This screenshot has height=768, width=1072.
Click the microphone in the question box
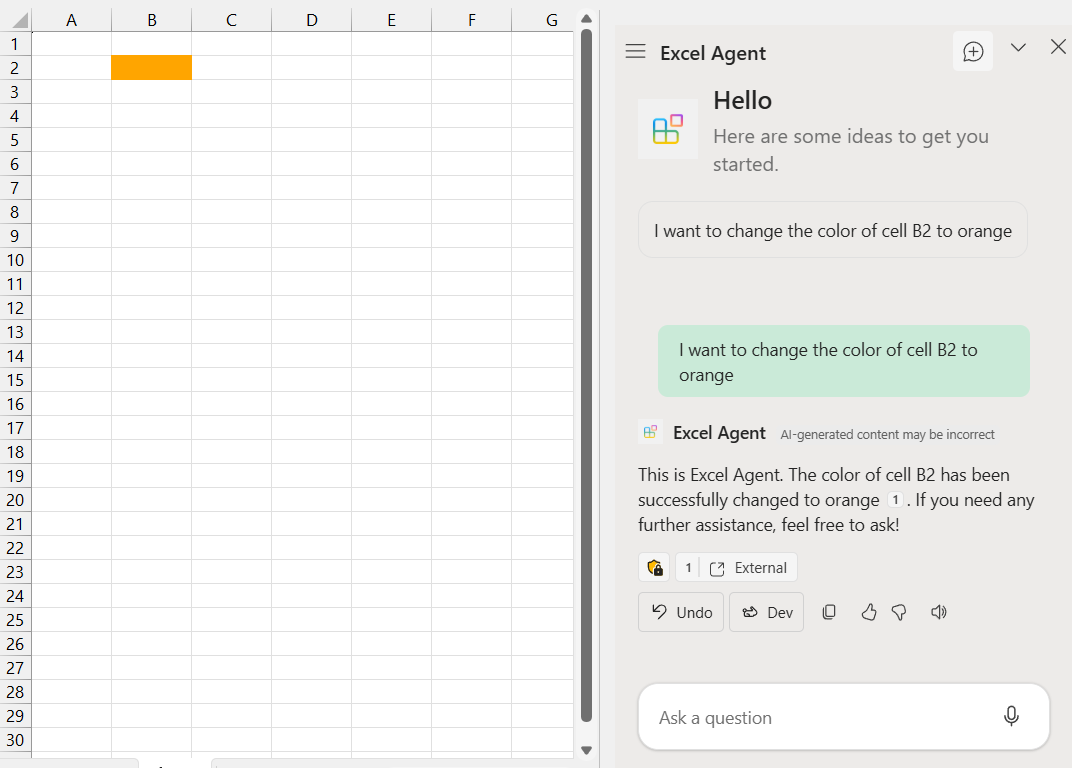(1011, 716)
